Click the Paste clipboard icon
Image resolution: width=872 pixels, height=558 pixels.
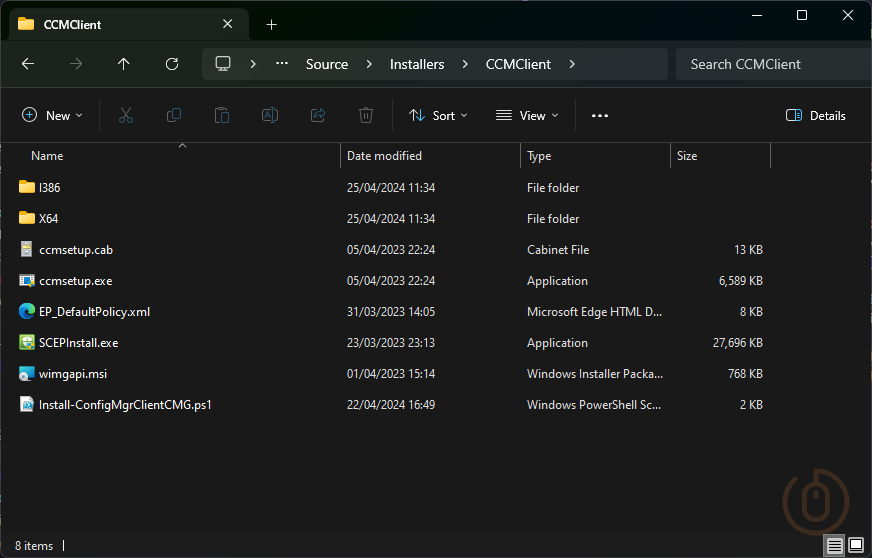pyautogui.click(x=222, y=115)
